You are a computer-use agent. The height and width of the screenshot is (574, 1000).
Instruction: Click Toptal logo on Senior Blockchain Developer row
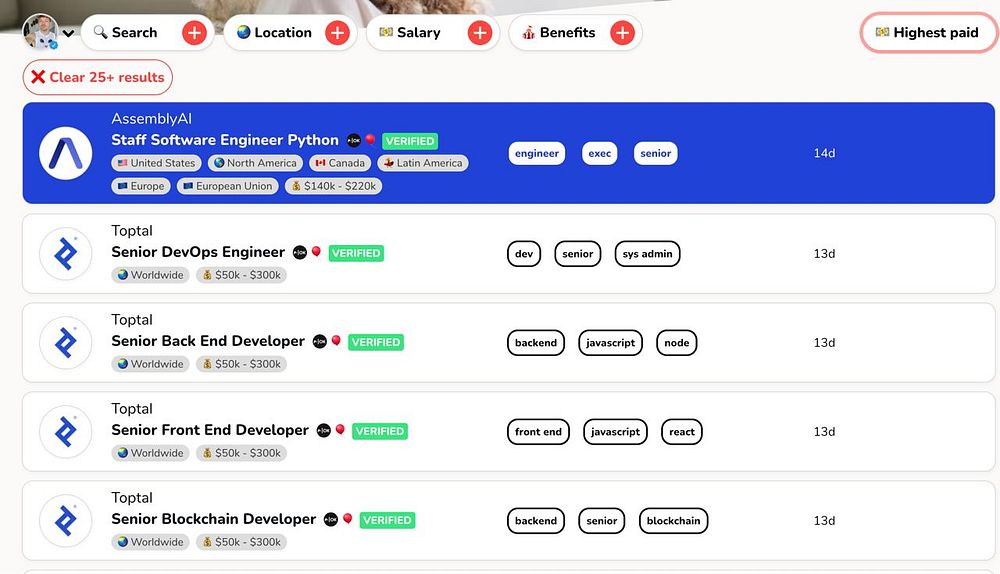pos(66,520)
